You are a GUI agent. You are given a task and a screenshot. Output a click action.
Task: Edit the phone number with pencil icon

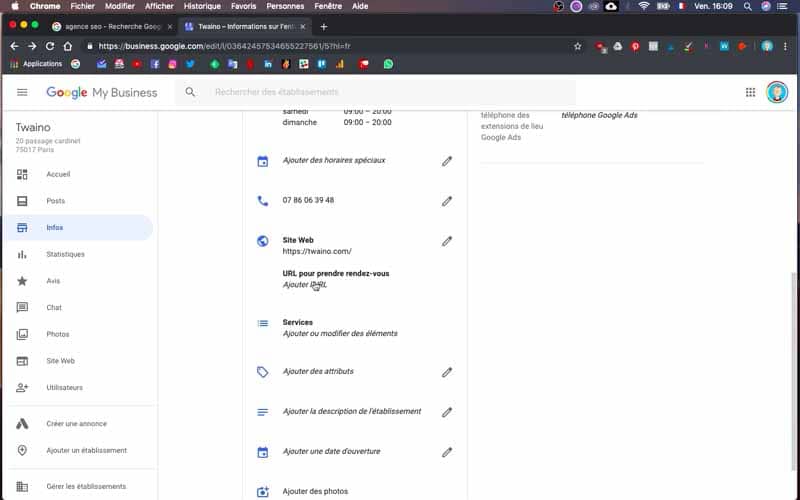447,201
